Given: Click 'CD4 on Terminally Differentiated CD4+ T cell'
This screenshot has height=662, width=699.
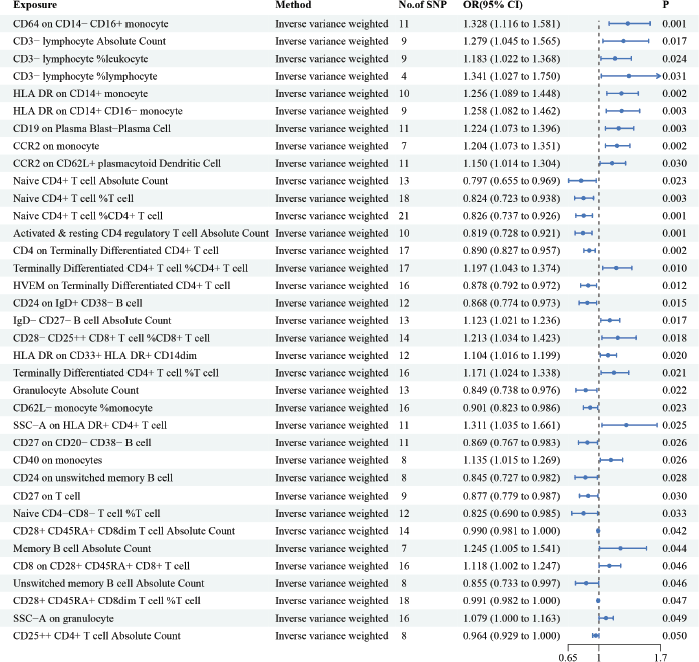Looking at the screenshot, I should tap(116, 251).
